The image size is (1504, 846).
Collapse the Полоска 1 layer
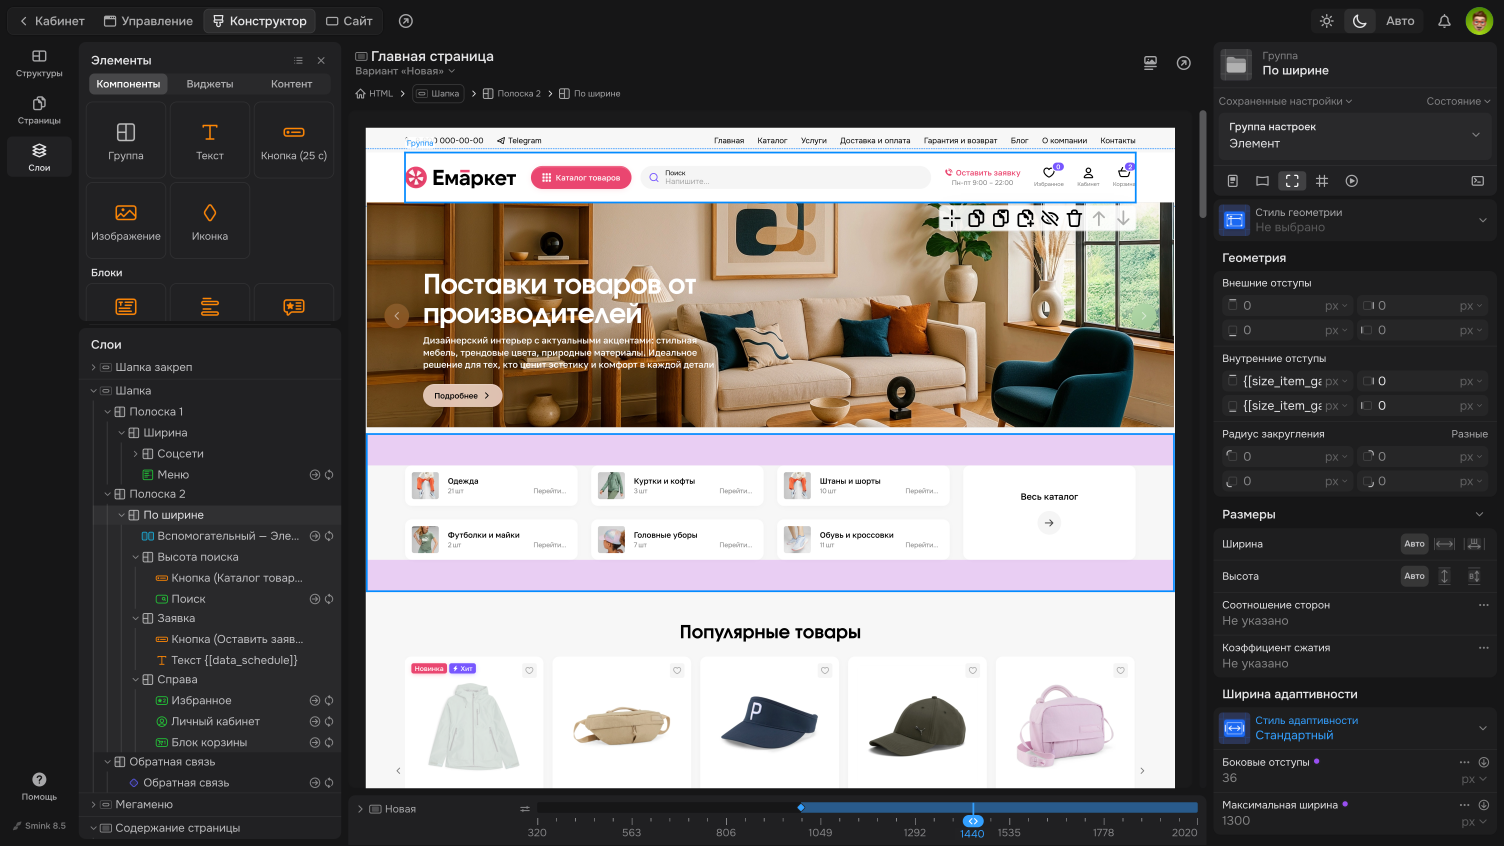(x=108, y=412)
